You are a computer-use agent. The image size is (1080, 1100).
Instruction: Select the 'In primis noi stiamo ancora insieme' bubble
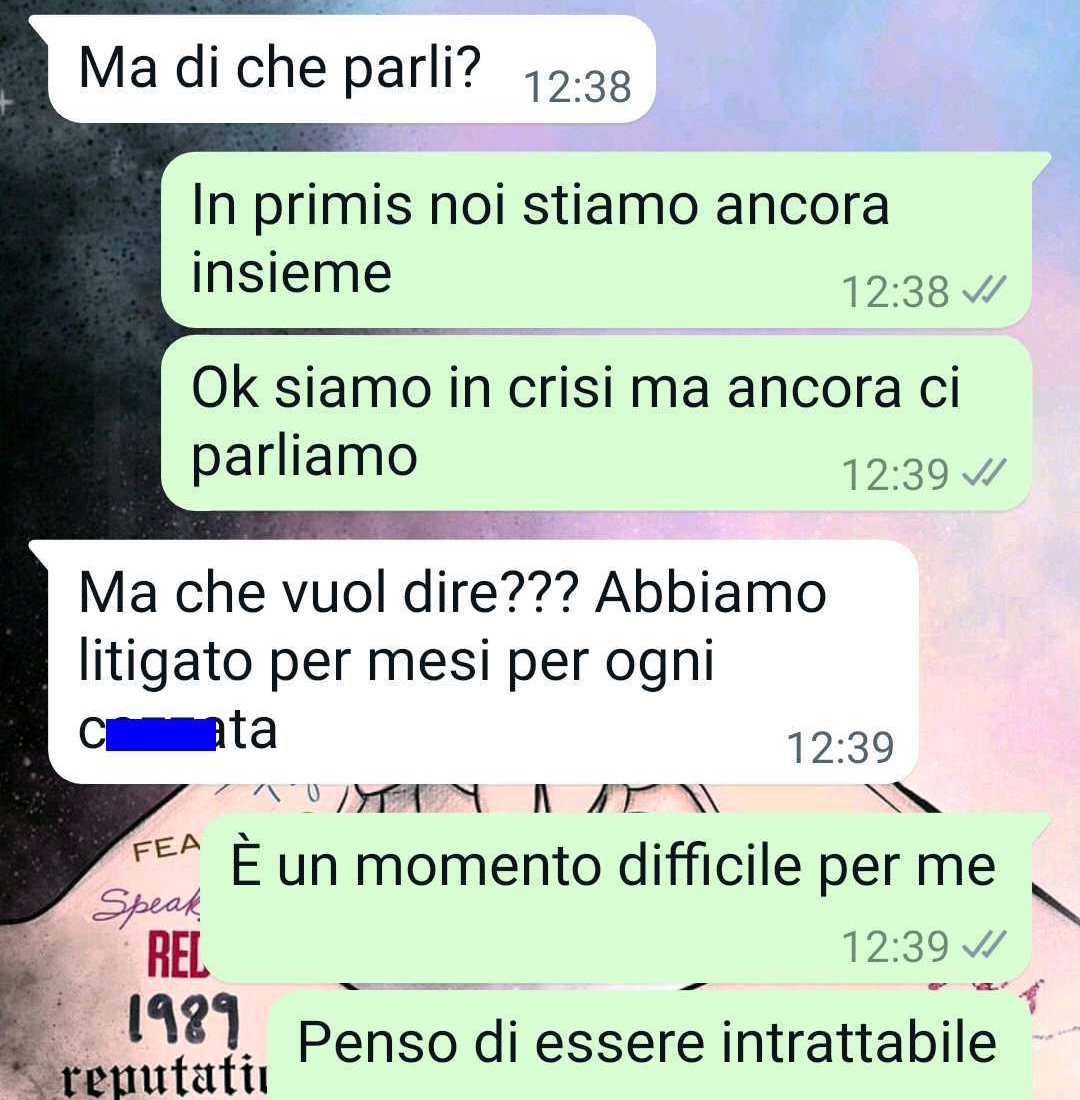click(596, 240)
